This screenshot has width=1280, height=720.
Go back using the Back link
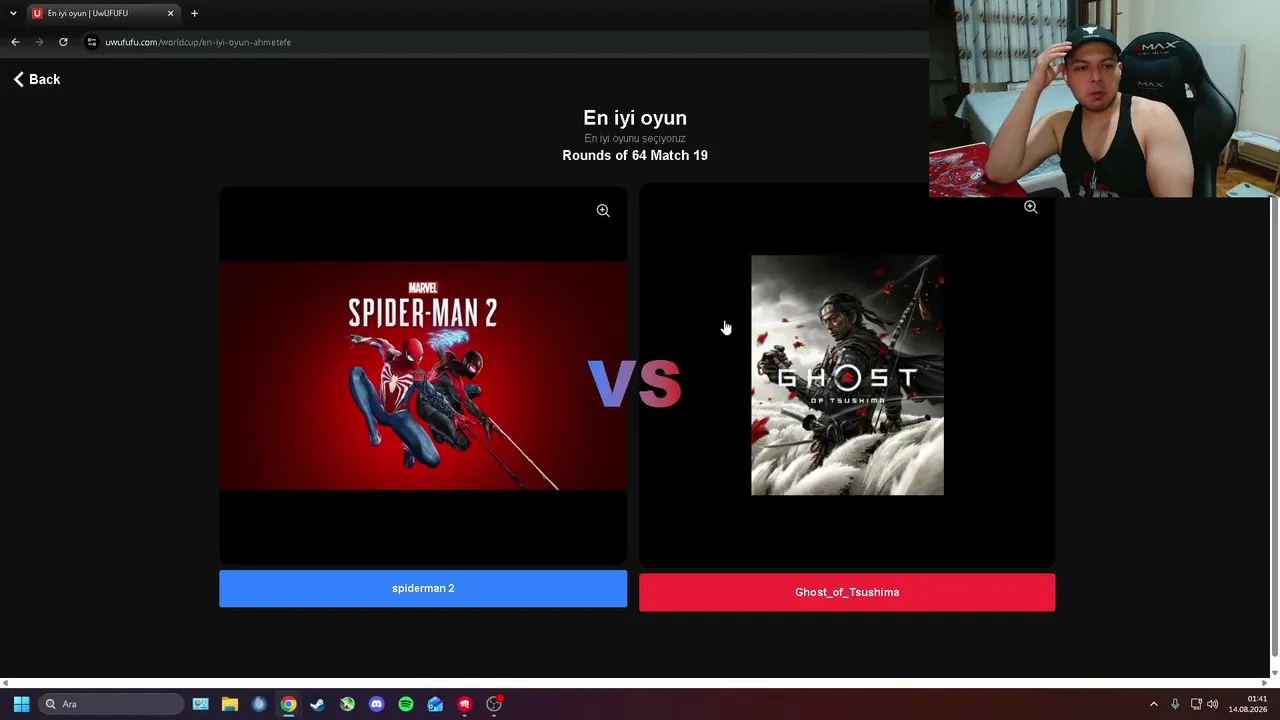(37, 79)
